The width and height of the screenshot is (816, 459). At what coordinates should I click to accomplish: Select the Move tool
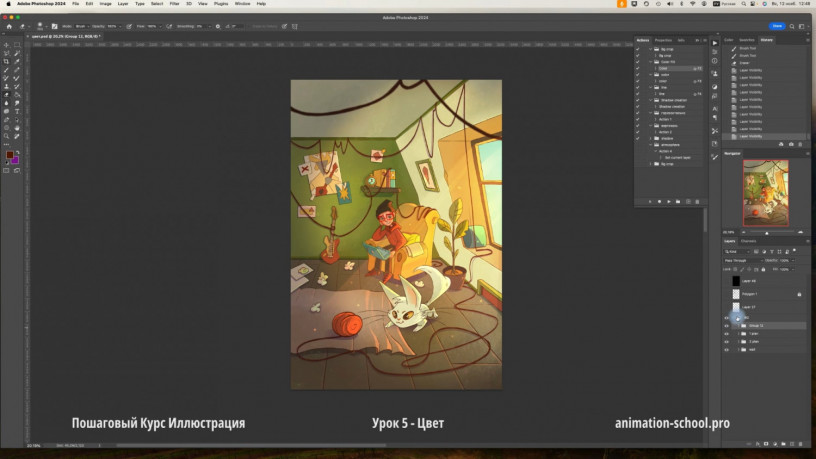click(6, 45)
